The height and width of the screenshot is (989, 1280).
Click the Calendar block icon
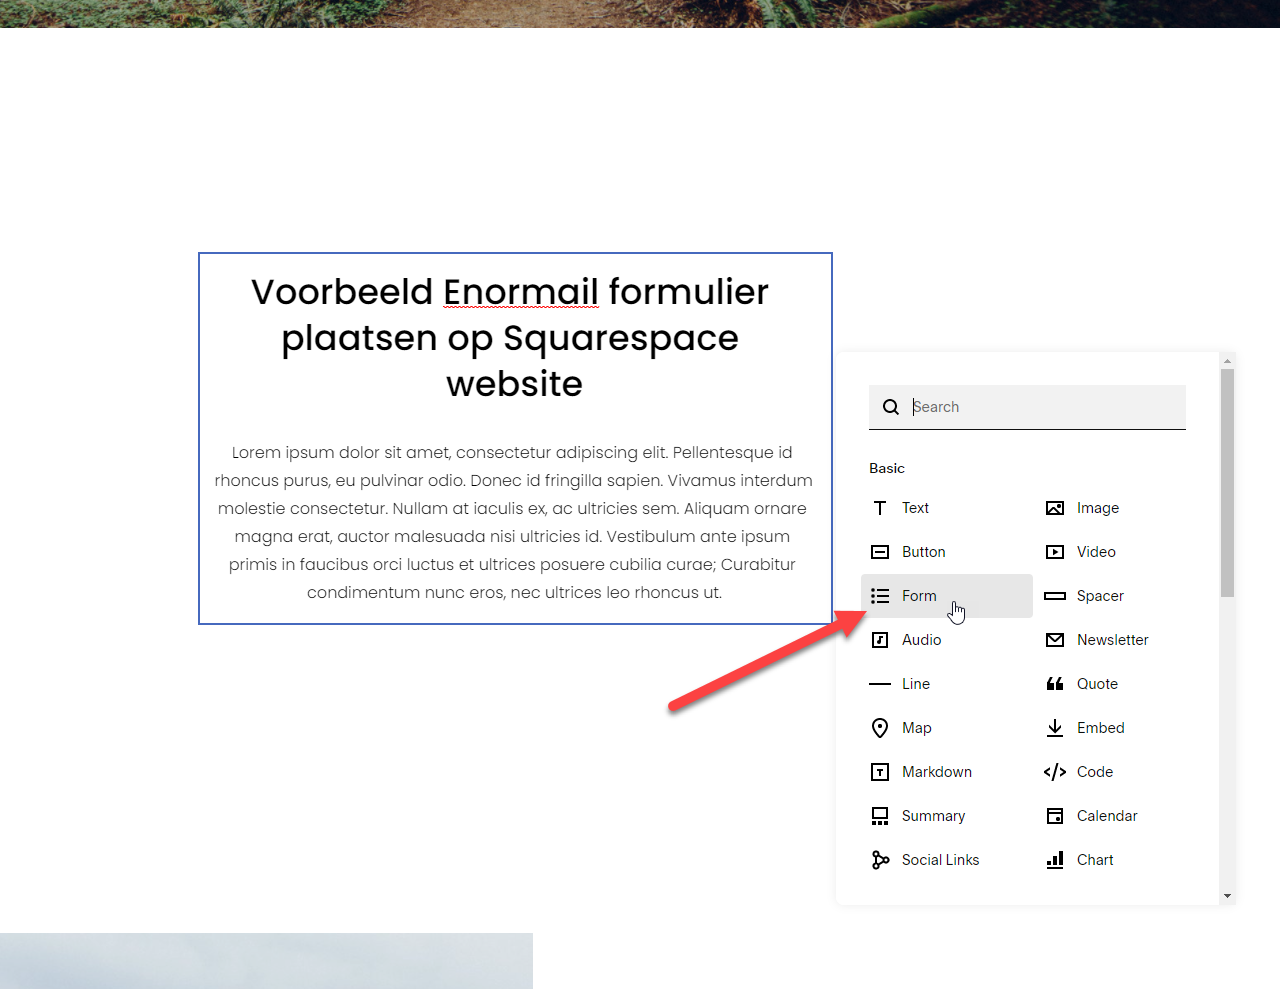click(x=1055, y=816)
